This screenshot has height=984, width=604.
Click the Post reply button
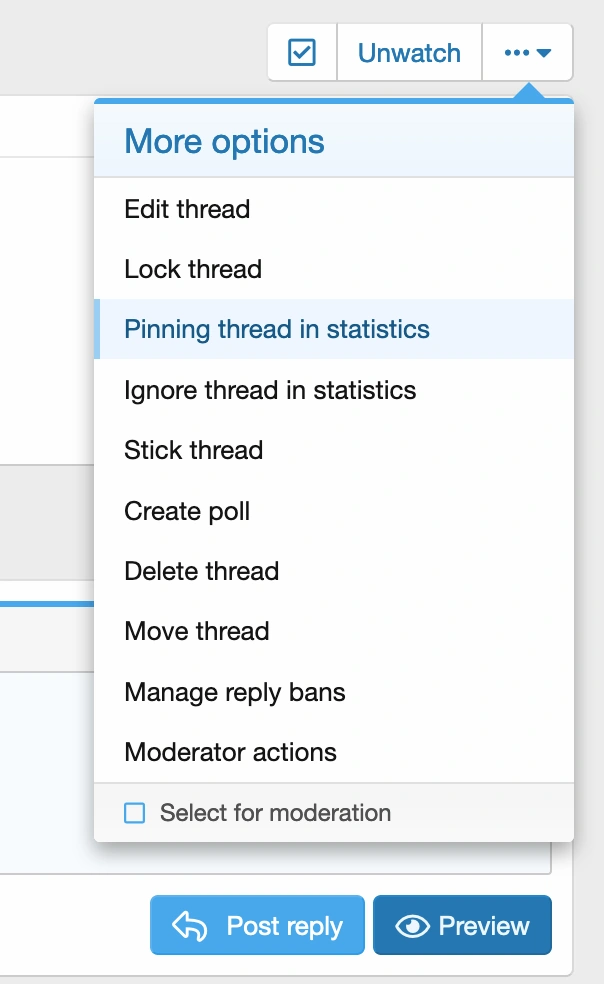258,926
